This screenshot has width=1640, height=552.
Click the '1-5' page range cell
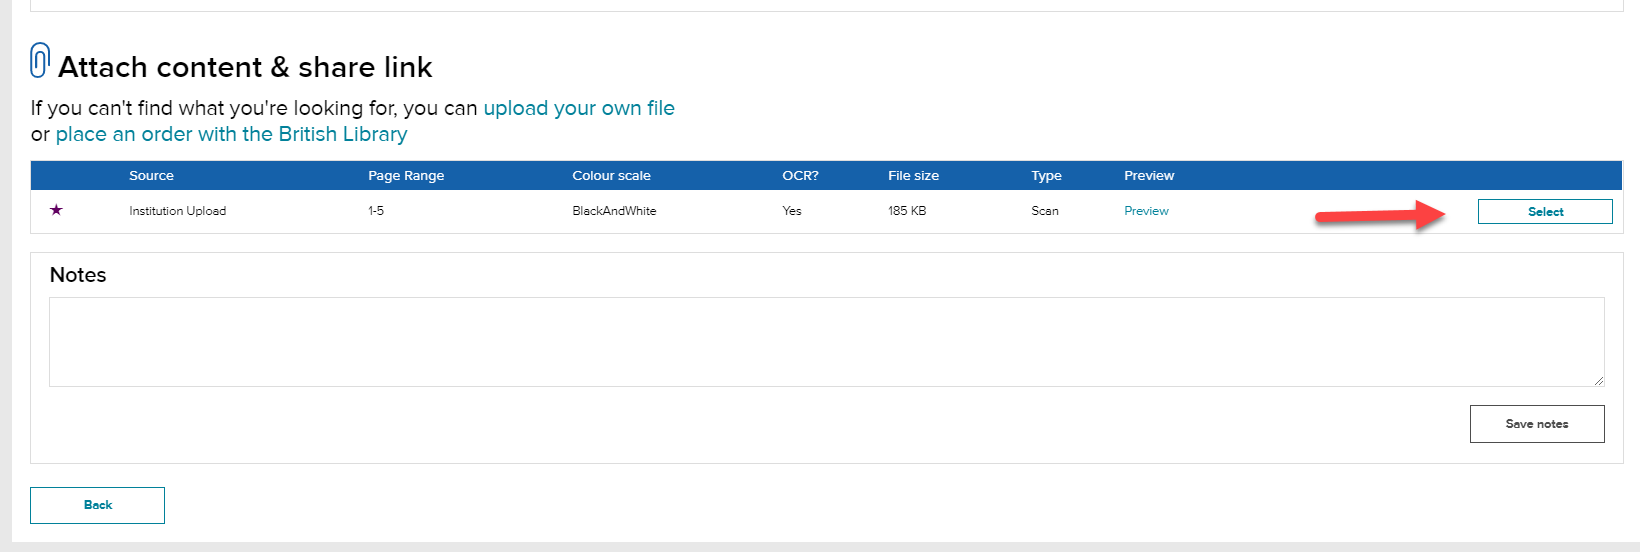click(x=376, y=211)
